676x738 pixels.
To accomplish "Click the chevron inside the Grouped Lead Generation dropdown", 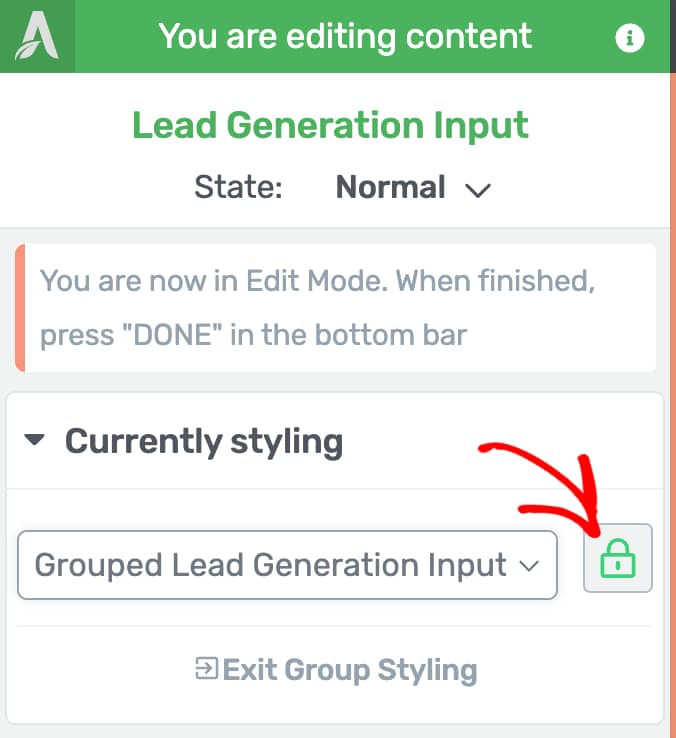I will tap(529, 566).
